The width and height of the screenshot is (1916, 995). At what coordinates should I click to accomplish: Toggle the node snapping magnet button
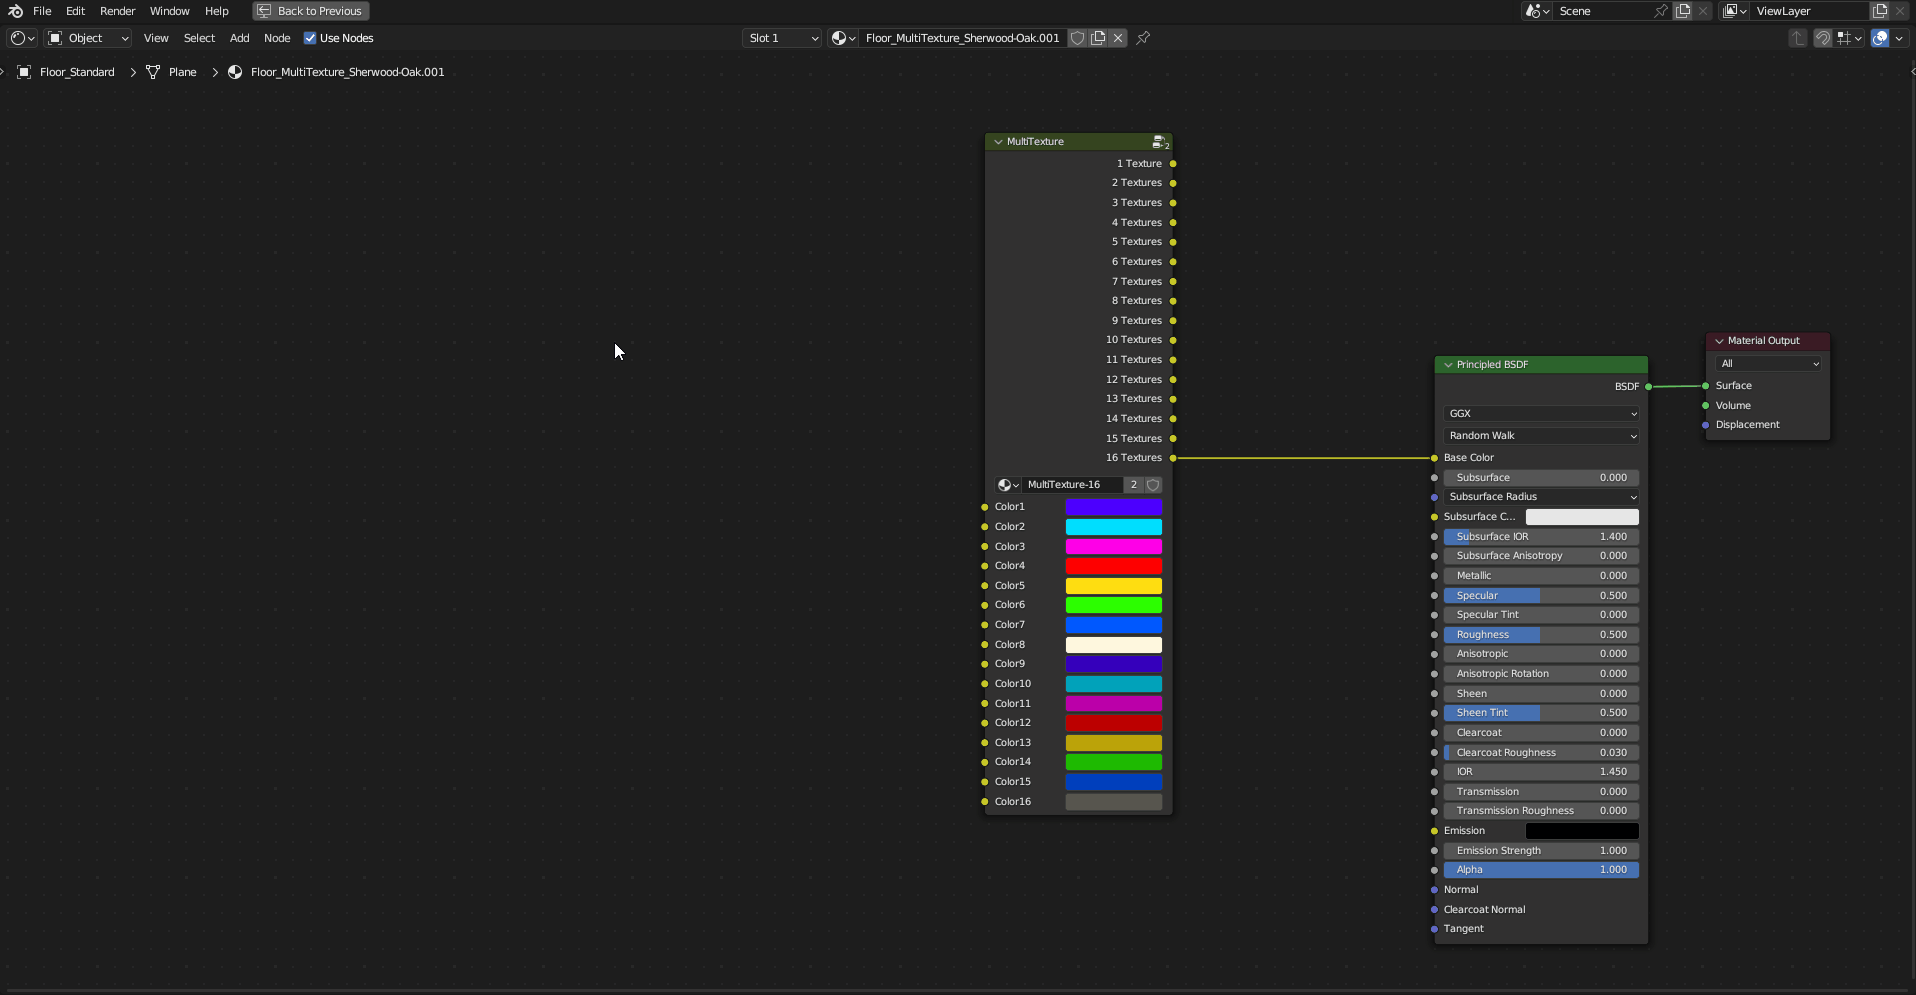click(x=1823, y=38)
